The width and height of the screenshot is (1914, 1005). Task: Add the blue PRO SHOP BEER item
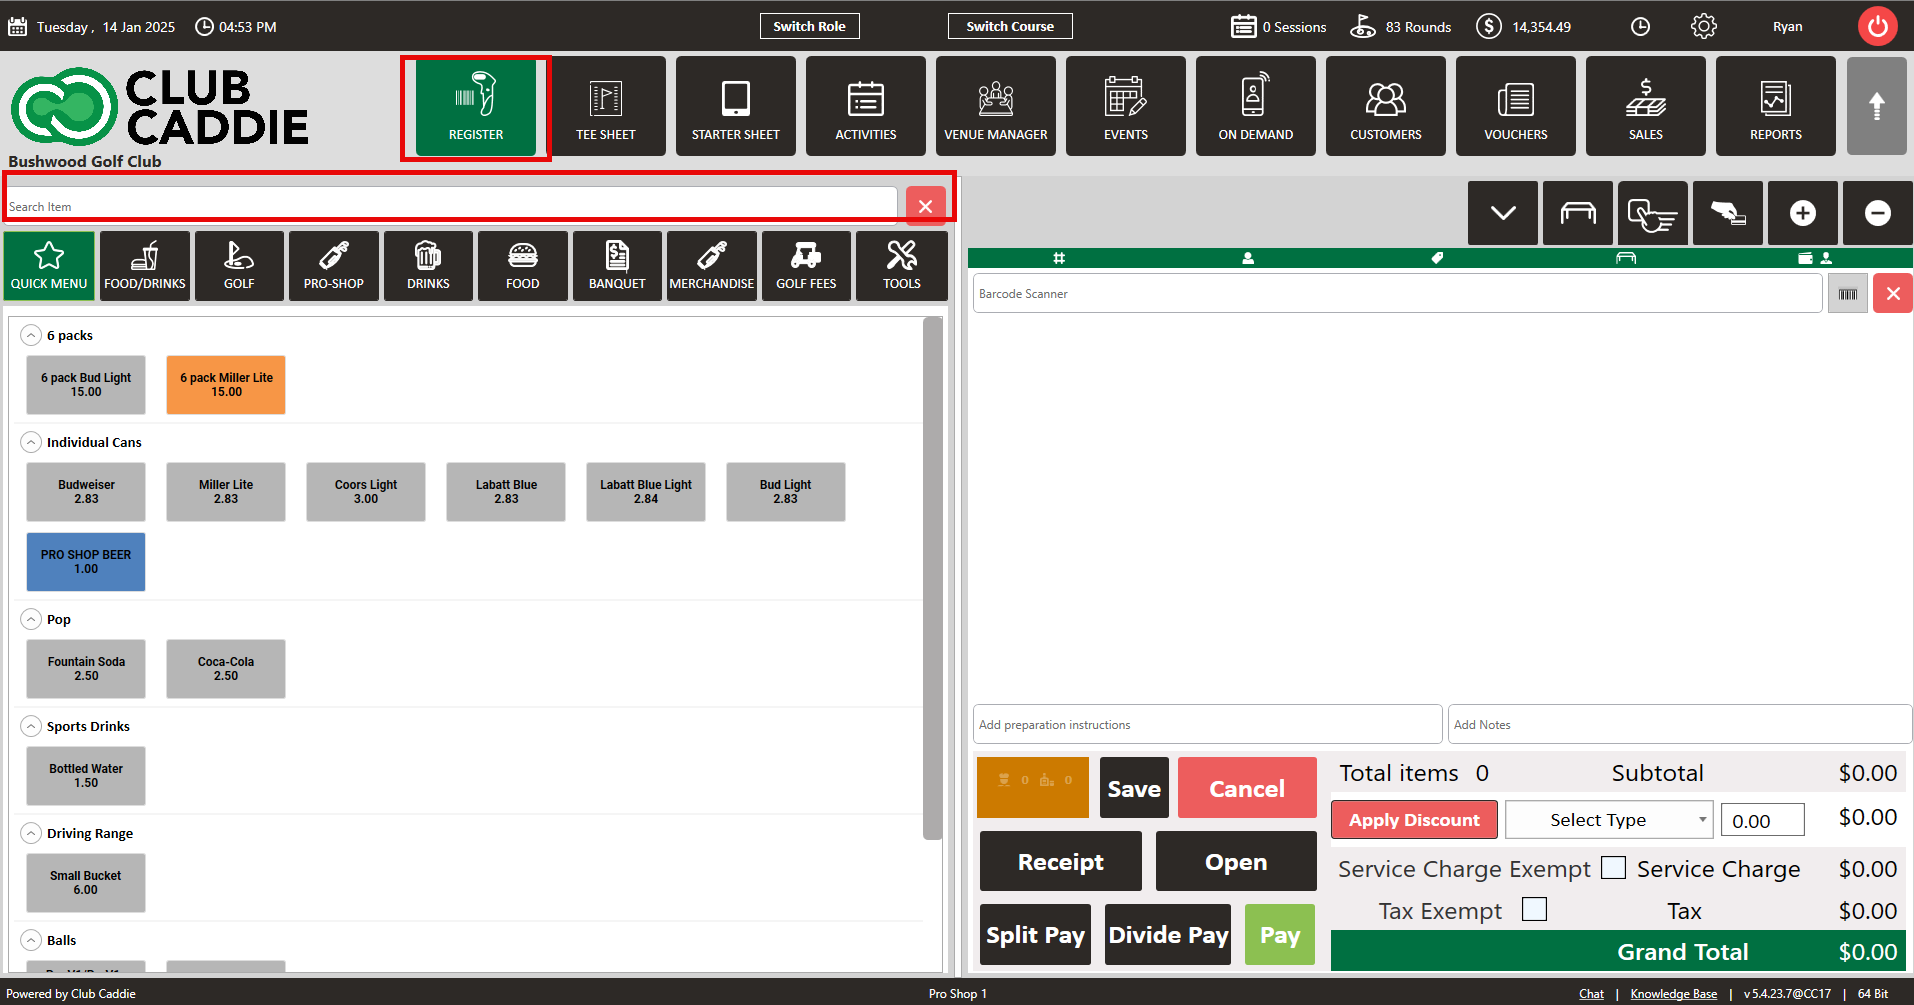tap(86, 562)
